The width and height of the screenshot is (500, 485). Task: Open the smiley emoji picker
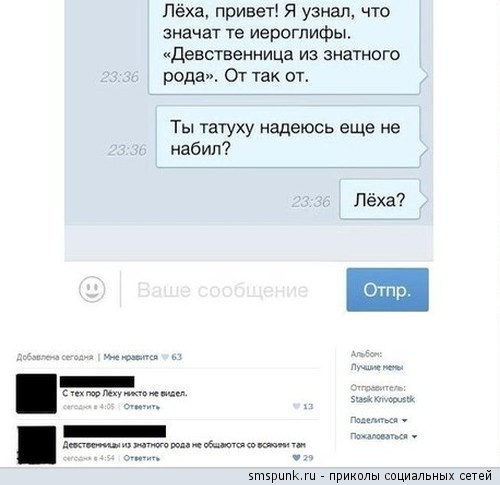click(92, 289)
